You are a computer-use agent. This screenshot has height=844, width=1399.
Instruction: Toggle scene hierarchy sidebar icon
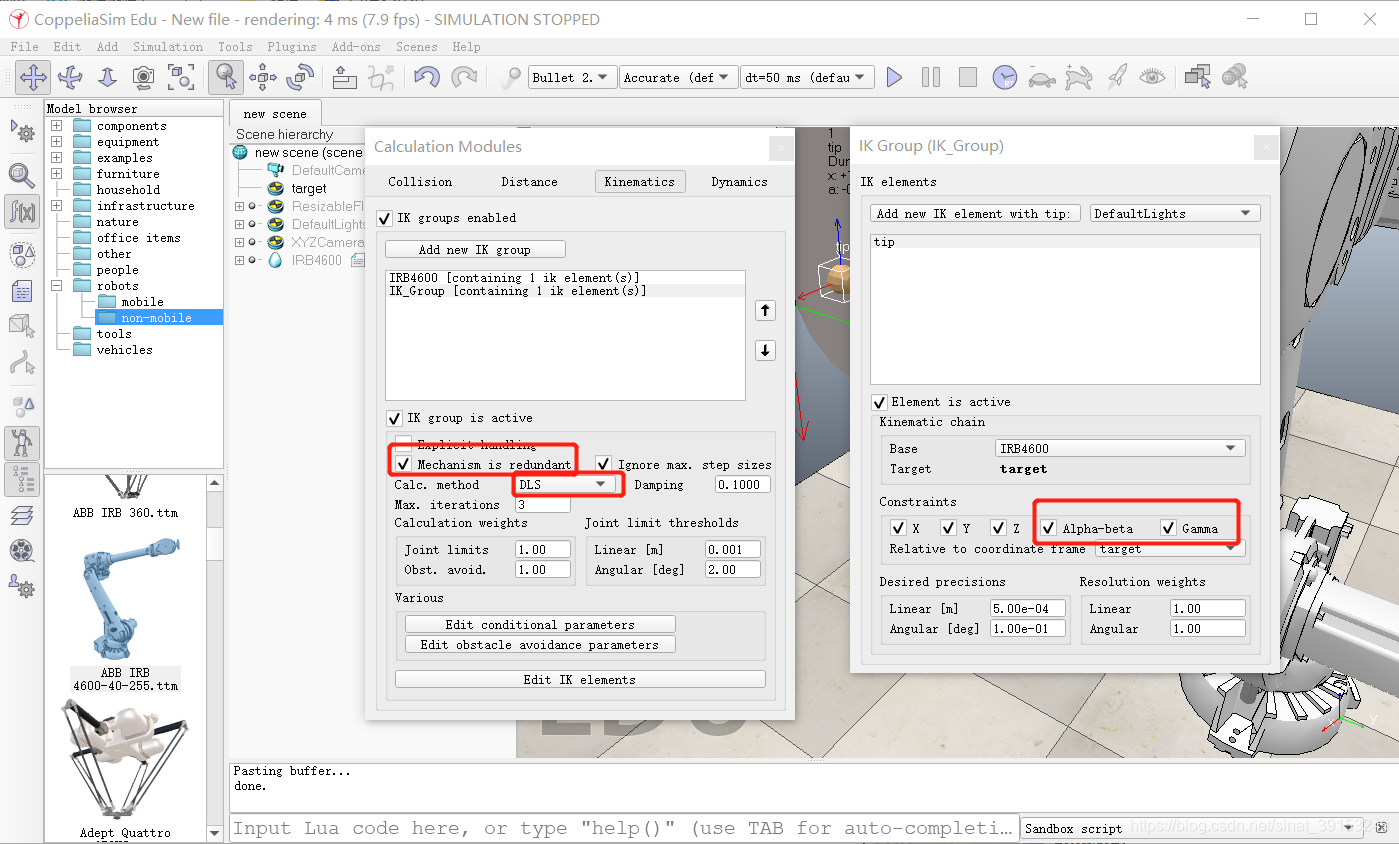(22, 479)
